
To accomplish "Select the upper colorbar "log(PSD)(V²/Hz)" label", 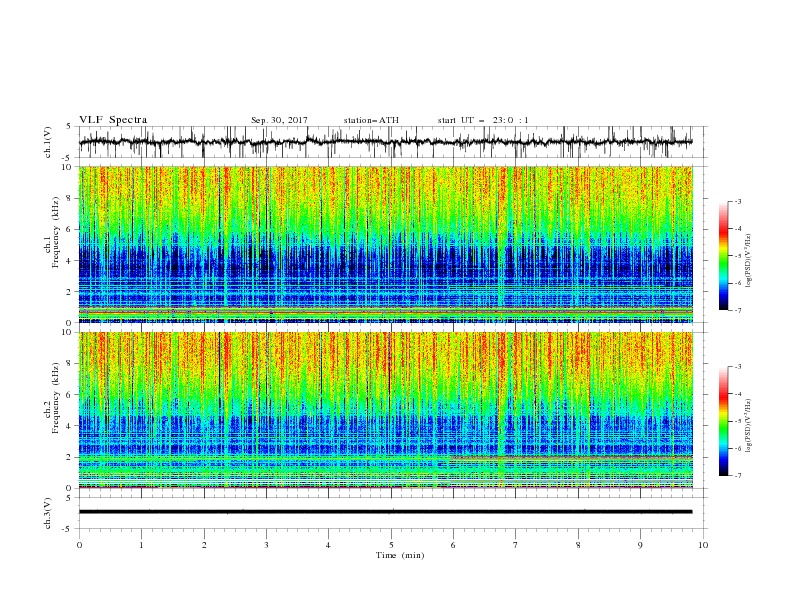I will click(x=749, y=261).
